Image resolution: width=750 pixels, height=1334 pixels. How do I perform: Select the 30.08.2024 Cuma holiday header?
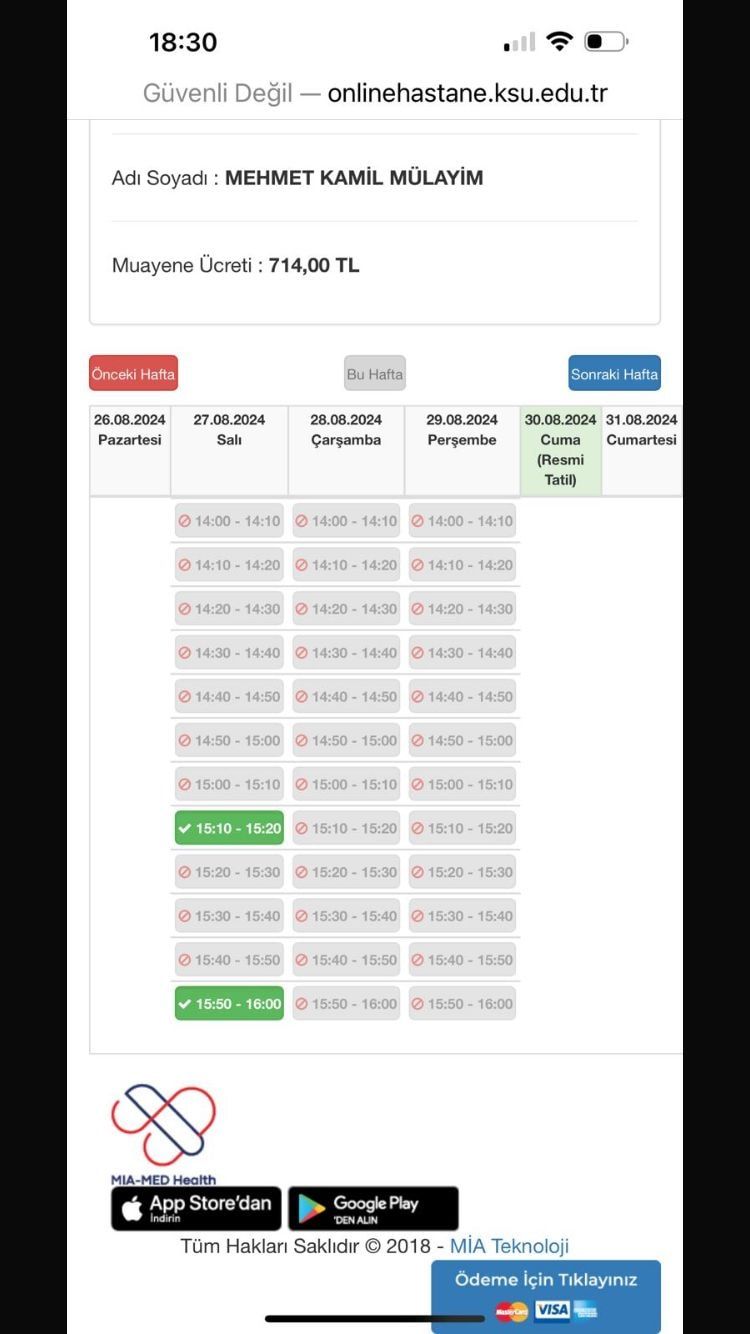pyautogui.click(x=560, y=450)
